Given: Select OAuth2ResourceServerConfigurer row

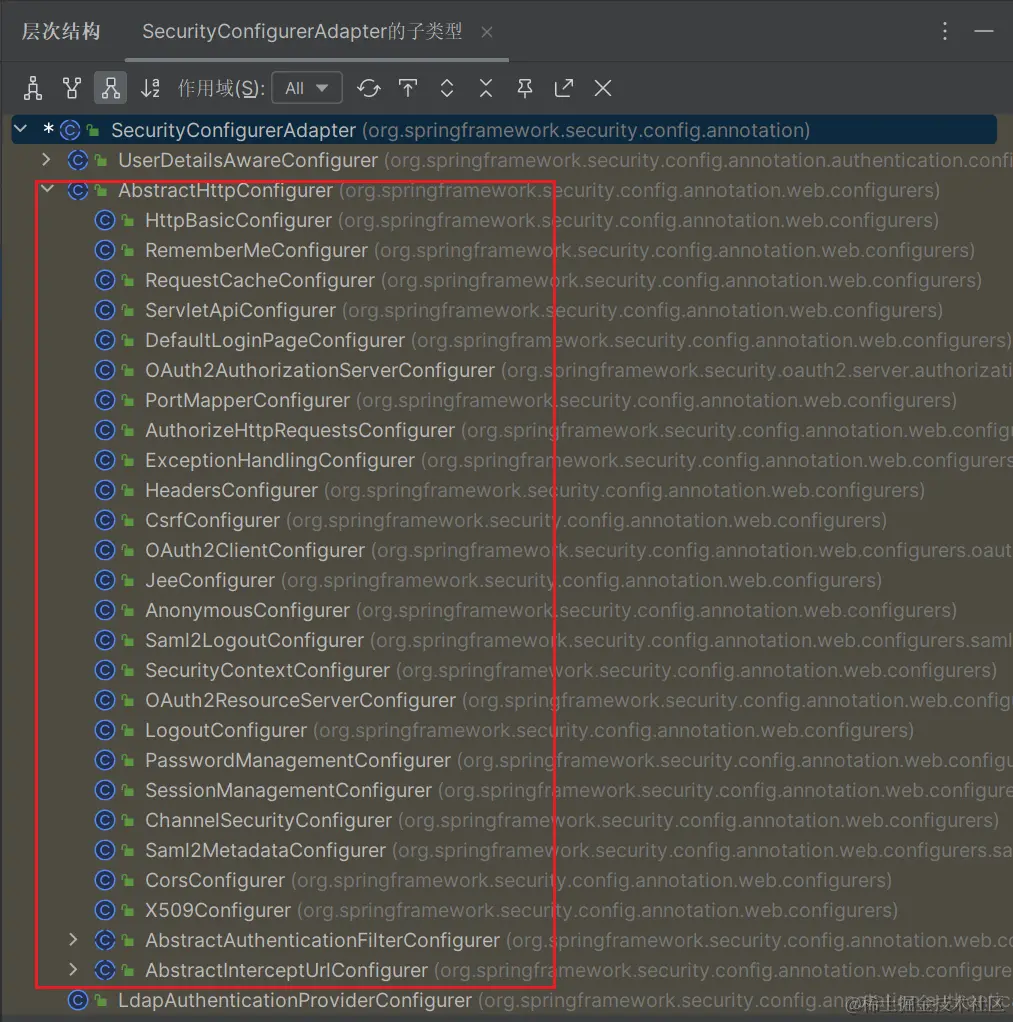Looking at the screenshot, I should (x=301, y=700).
